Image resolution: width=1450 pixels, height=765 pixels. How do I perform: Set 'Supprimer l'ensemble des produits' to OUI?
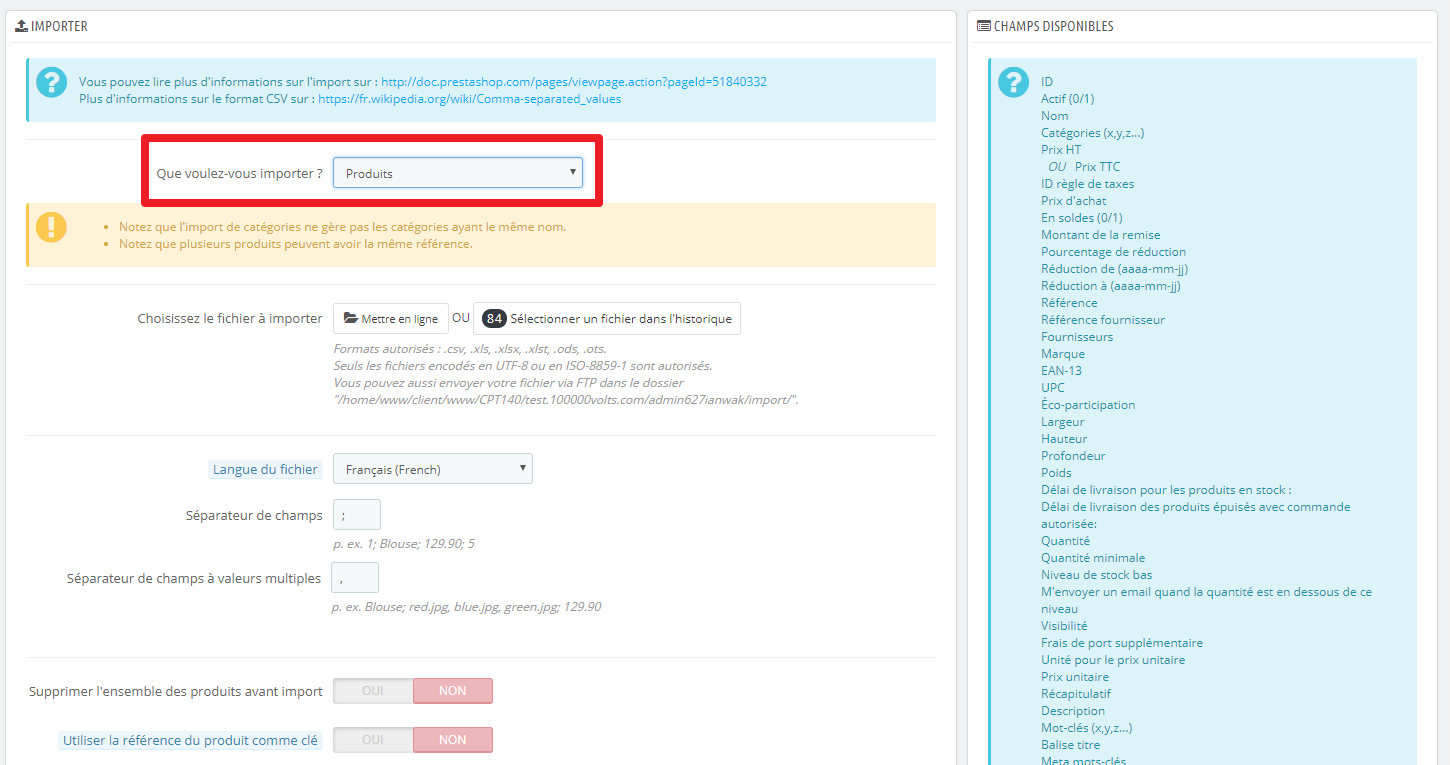pos(373,691)
